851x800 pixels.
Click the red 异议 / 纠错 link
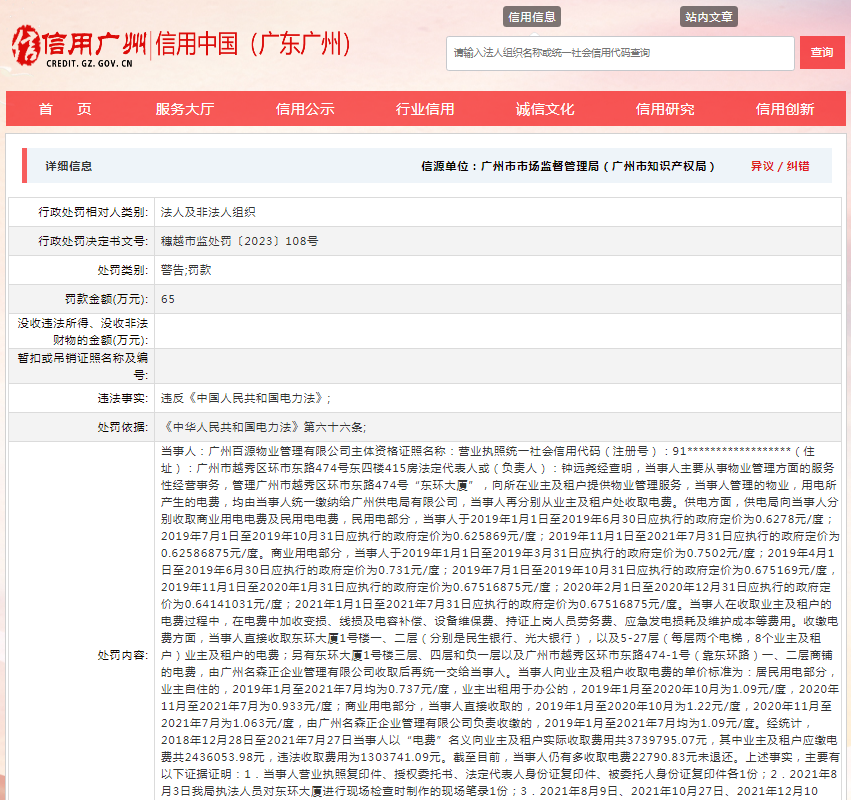point(780,166)
